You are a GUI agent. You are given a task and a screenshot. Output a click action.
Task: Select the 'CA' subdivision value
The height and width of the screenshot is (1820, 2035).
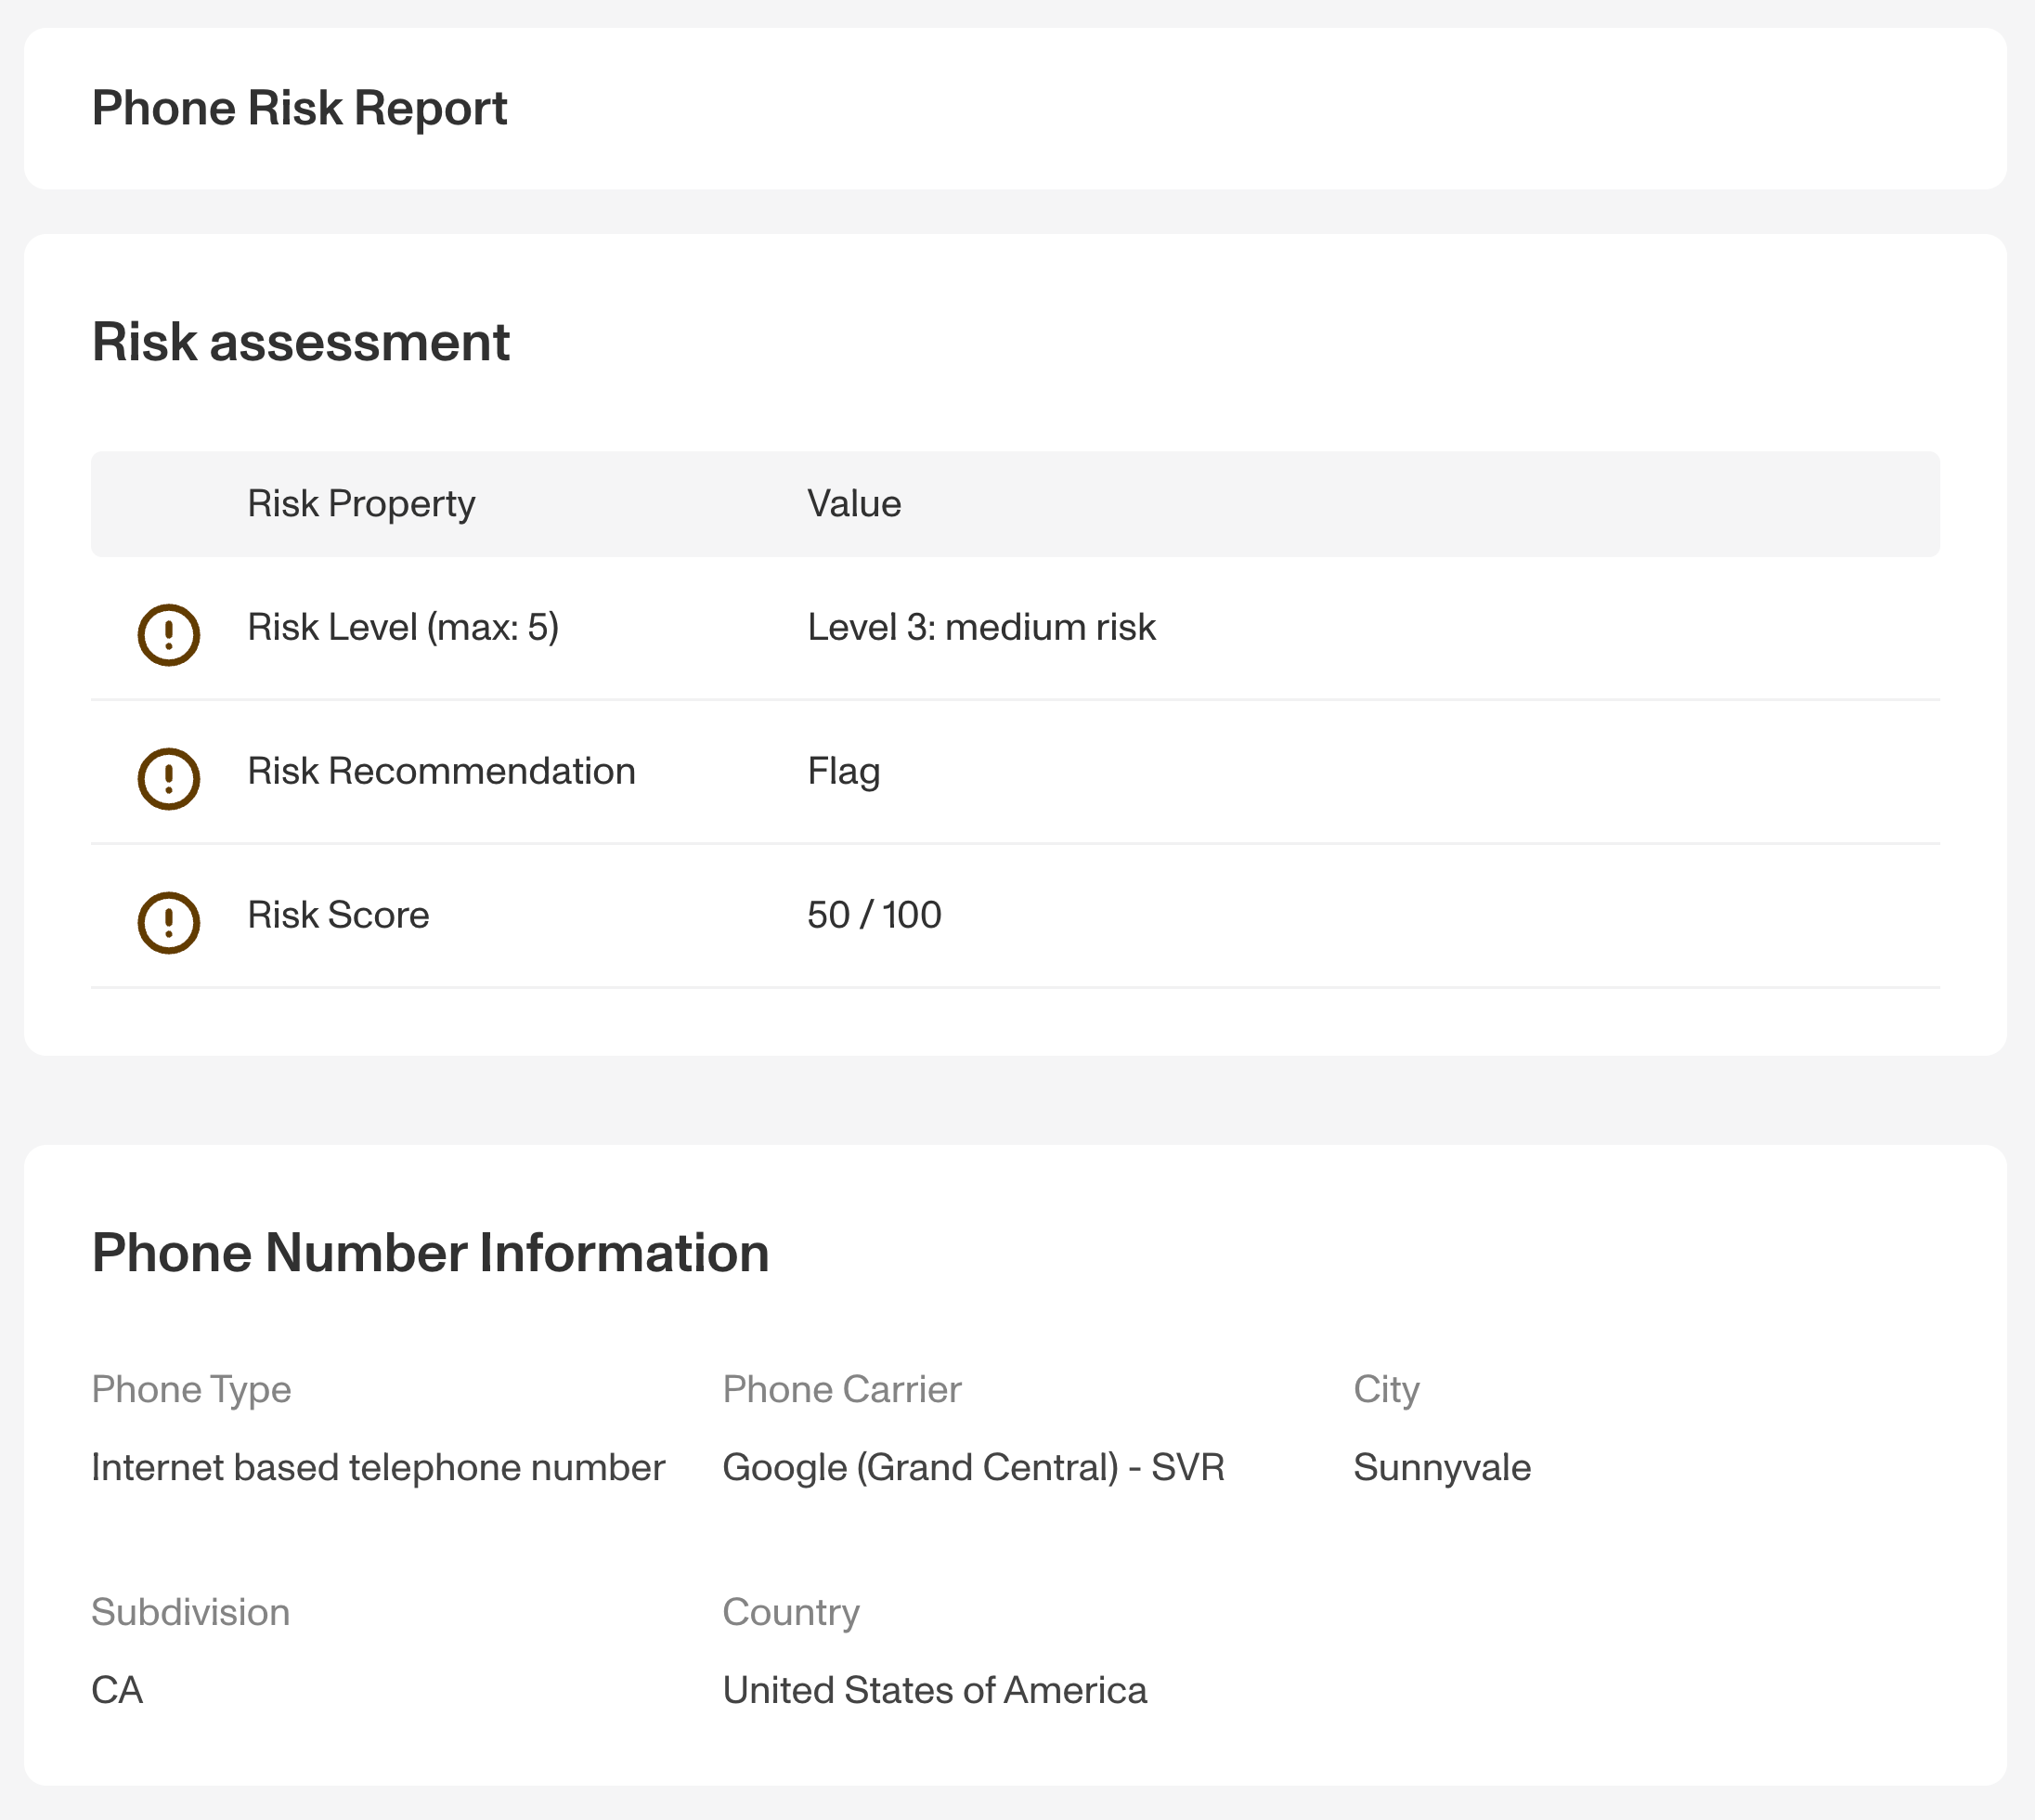(117, 1691)
